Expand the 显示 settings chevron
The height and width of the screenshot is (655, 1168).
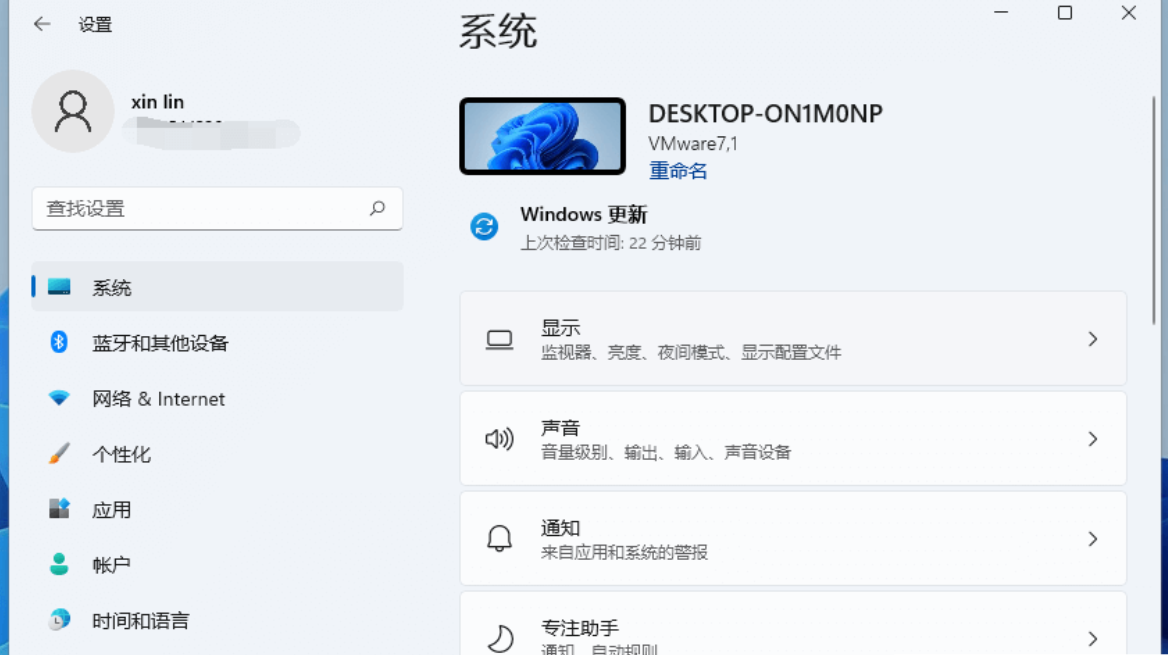click(x=1093, y=339)
